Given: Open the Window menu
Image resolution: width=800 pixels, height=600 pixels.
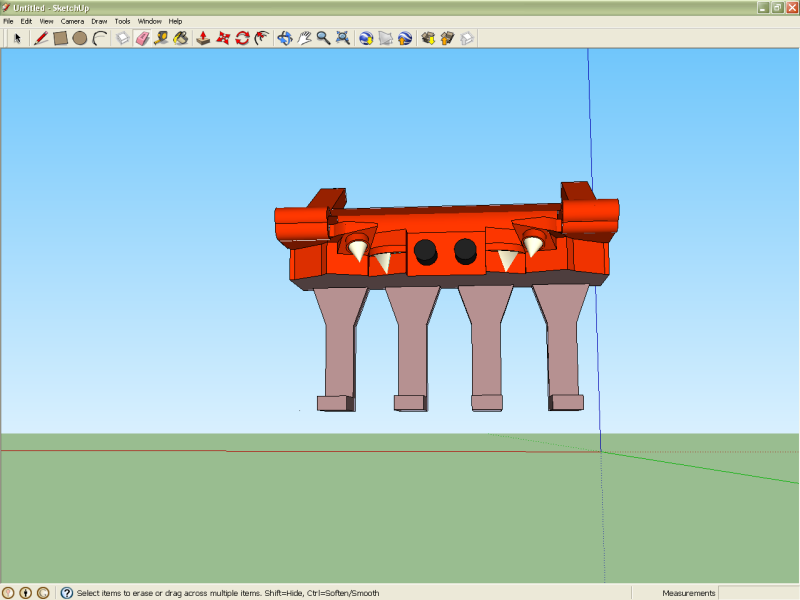Looking at the screenshot, I should coord(149,21).
